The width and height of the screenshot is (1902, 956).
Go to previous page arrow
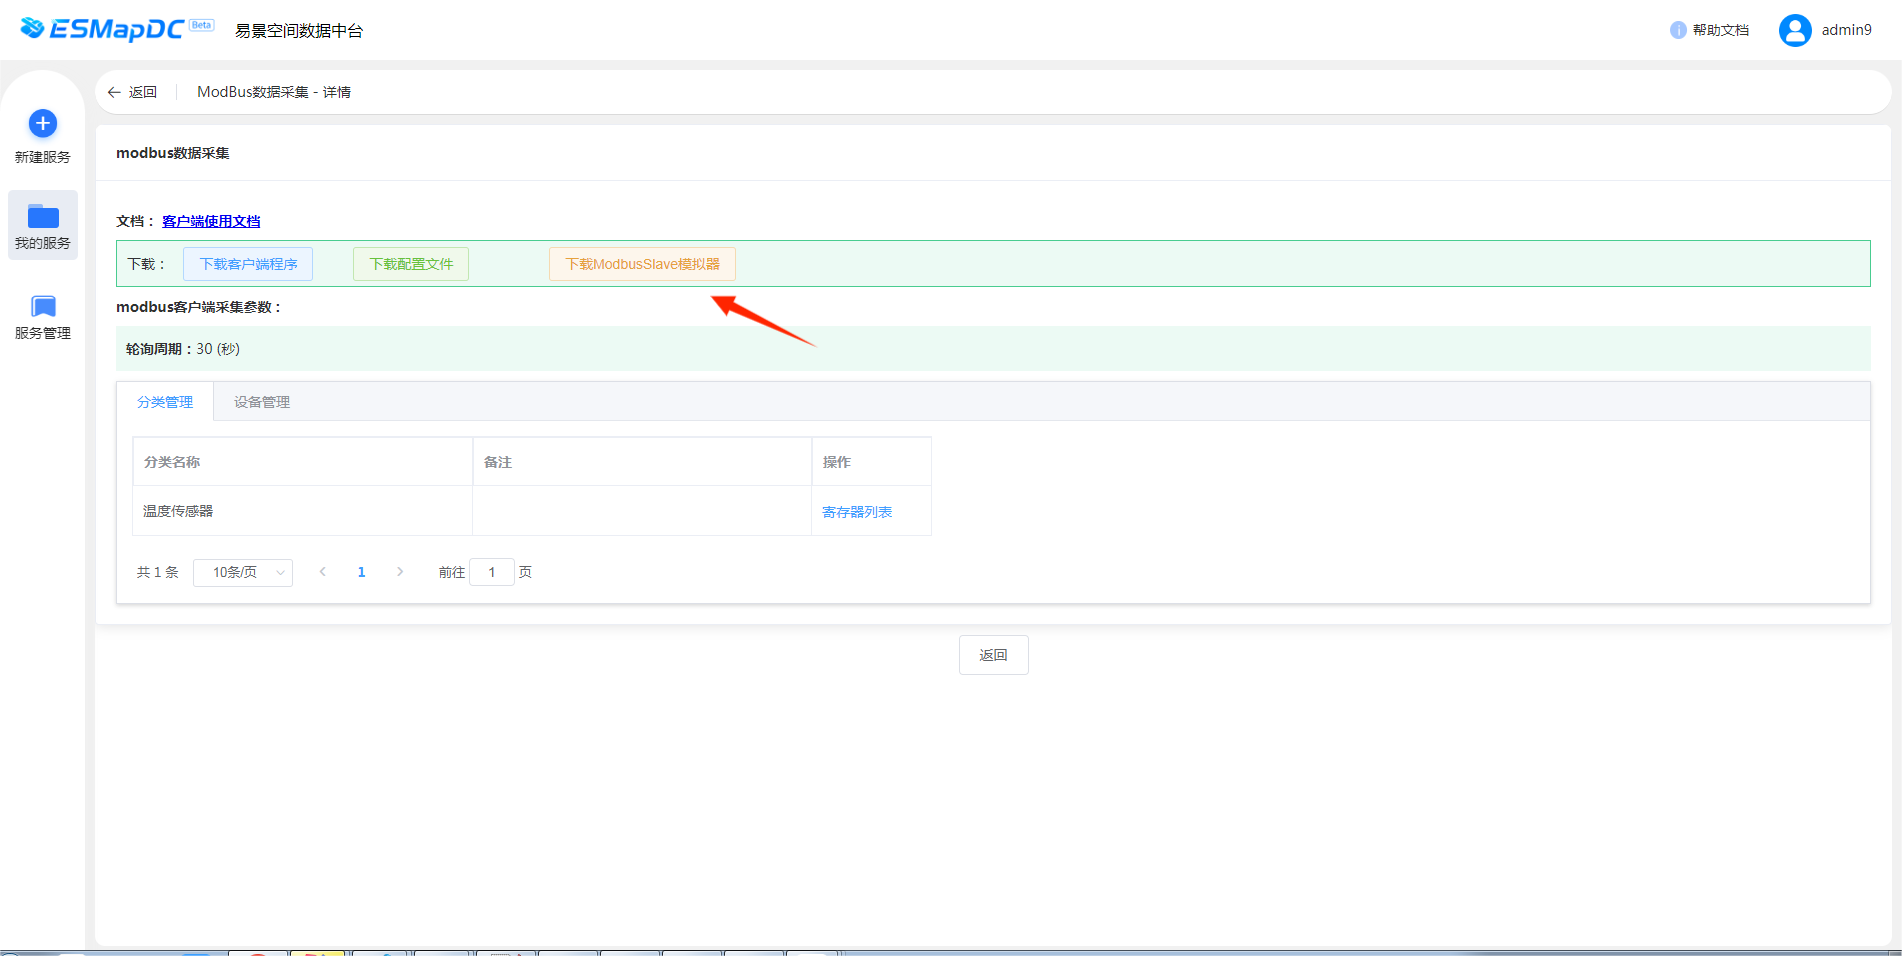[x=323, y=572]
